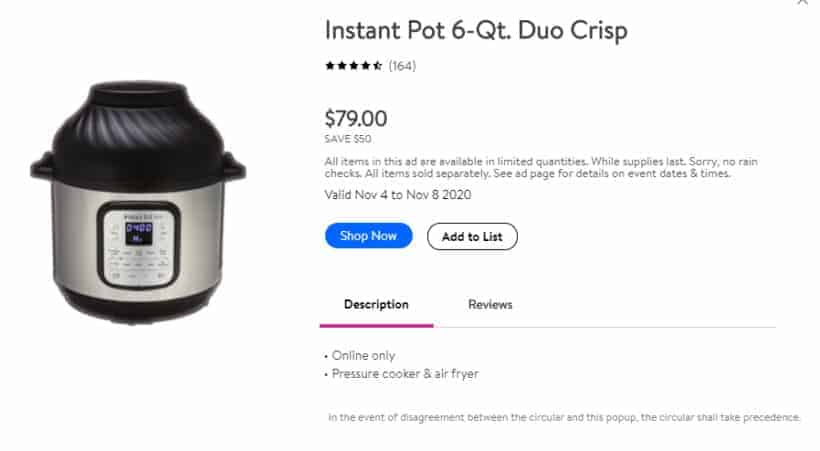Click the blue Shop Now button

pos(368,236)
